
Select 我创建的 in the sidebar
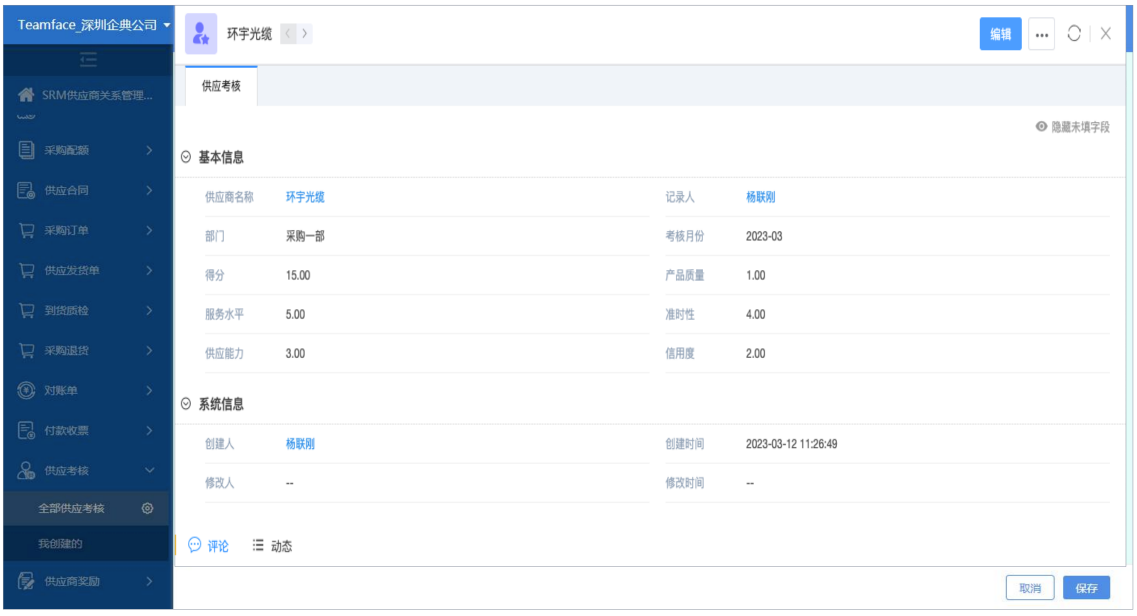click(60, 544)
